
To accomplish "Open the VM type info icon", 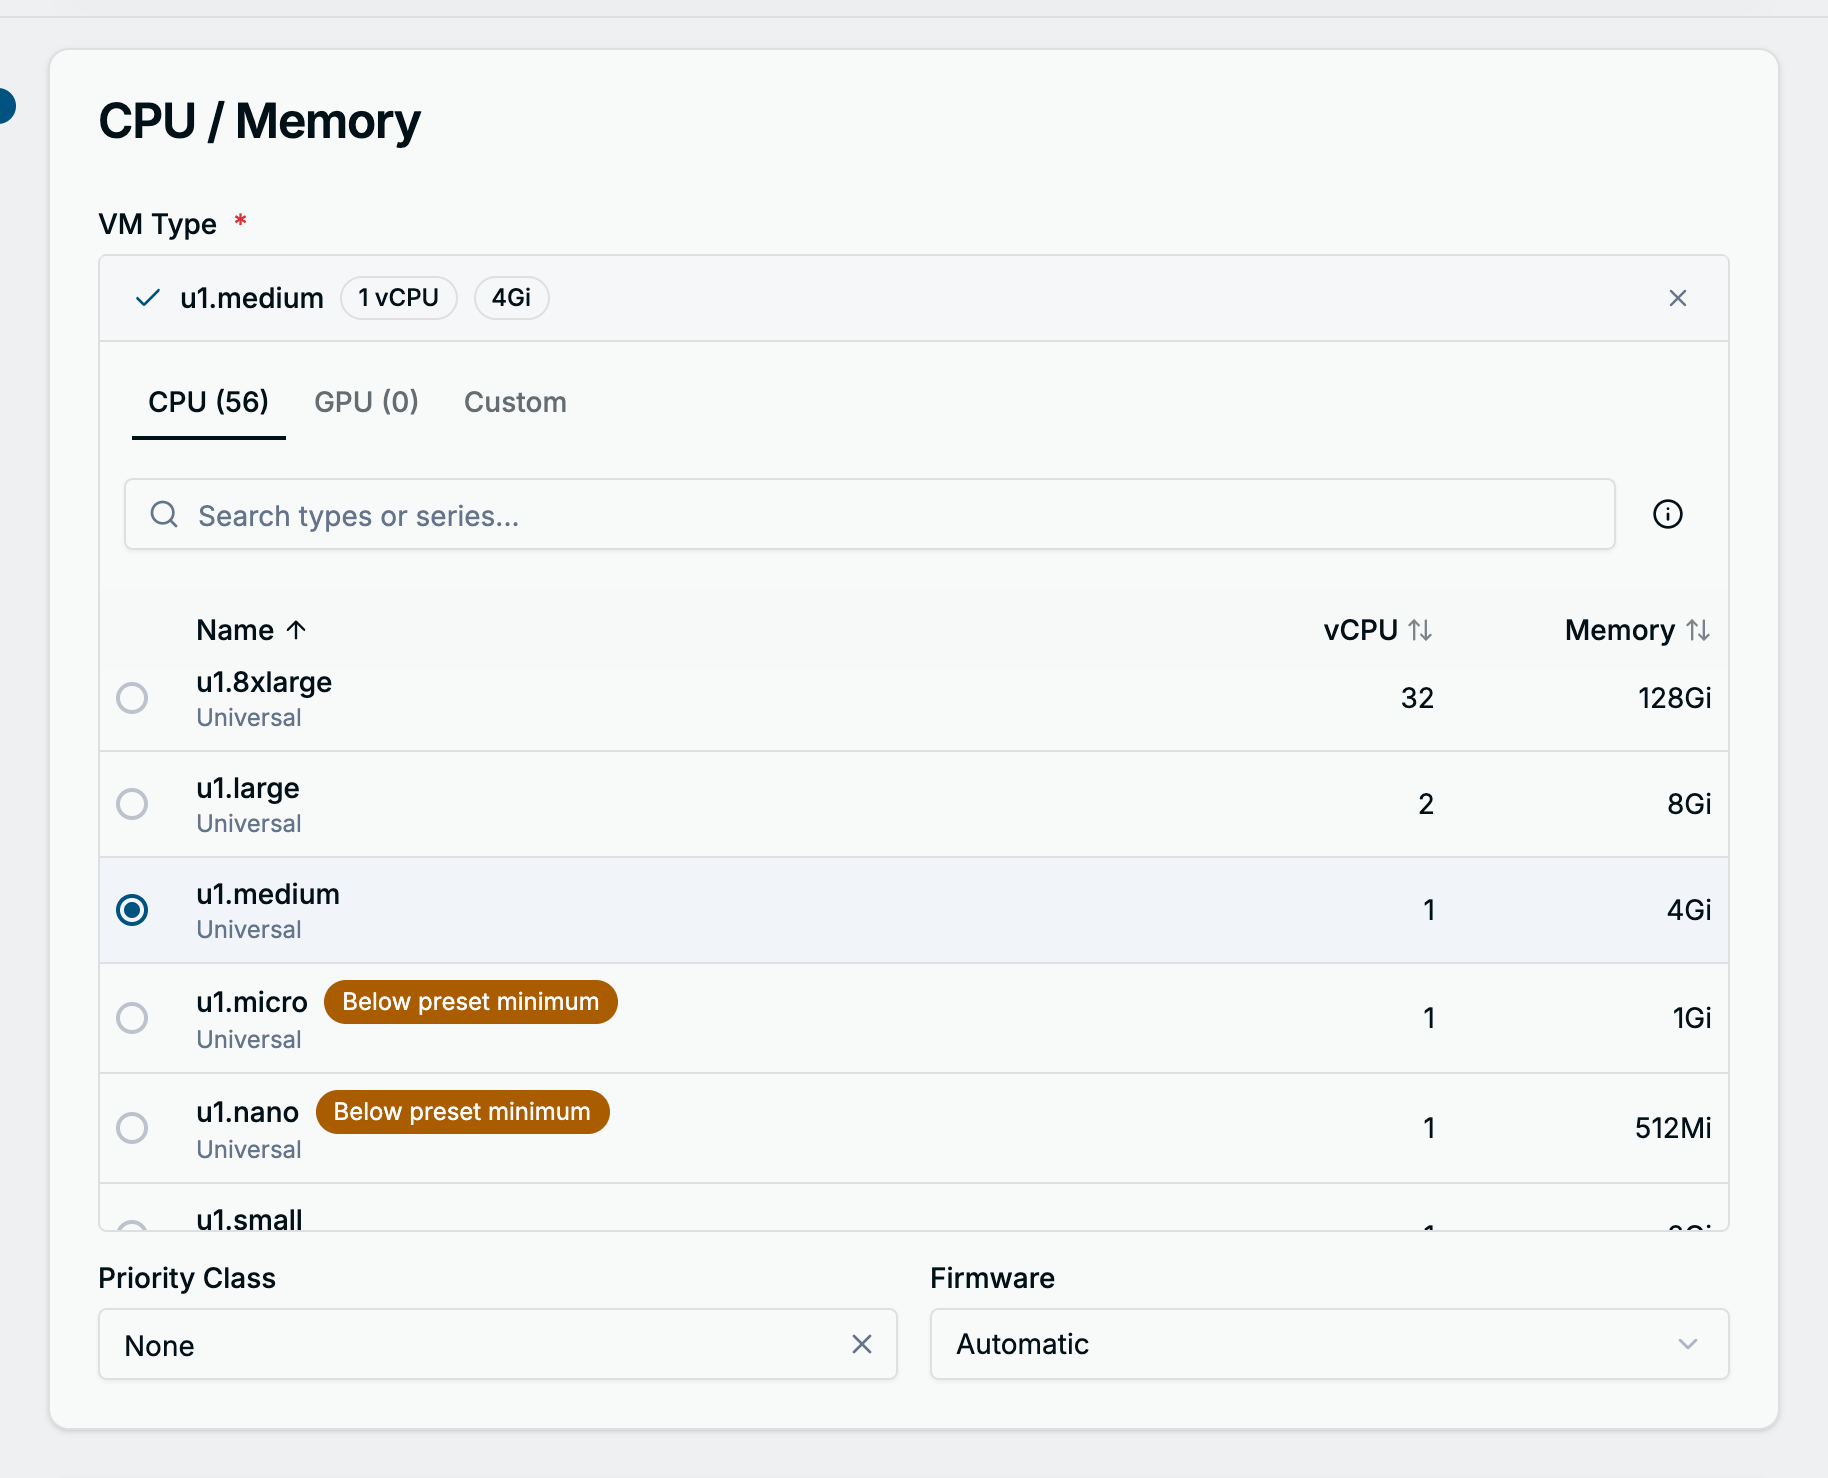I will coord(1667,514).
